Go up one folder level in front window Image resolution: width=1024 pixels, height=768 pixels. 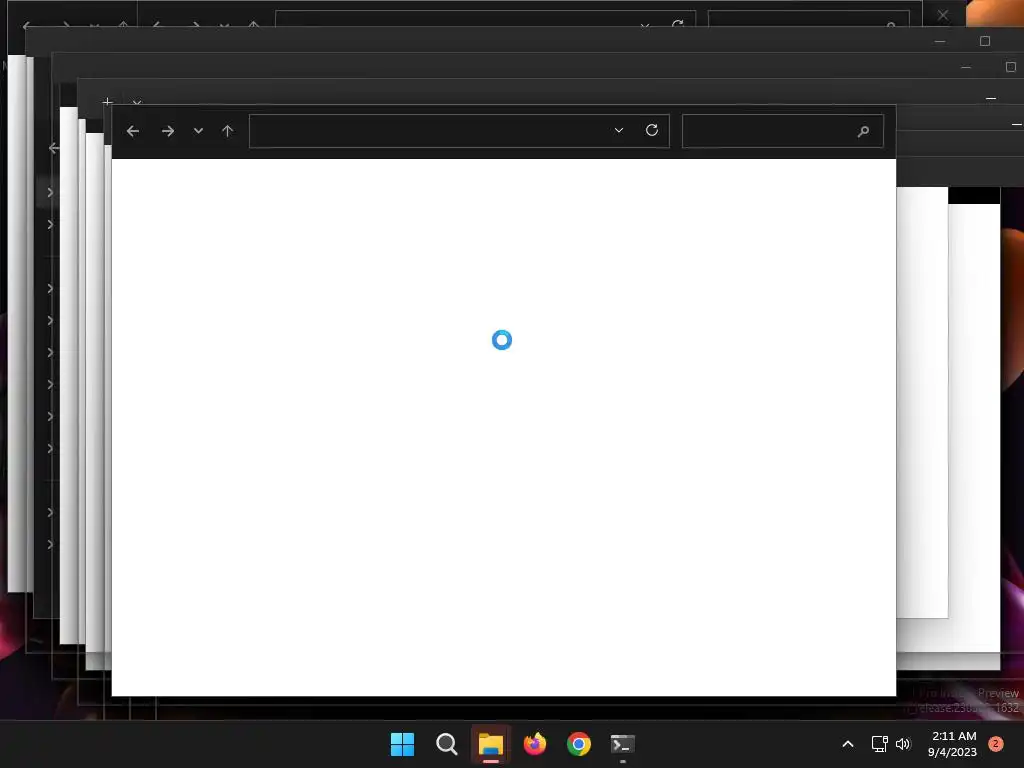[x=227, y=131]
